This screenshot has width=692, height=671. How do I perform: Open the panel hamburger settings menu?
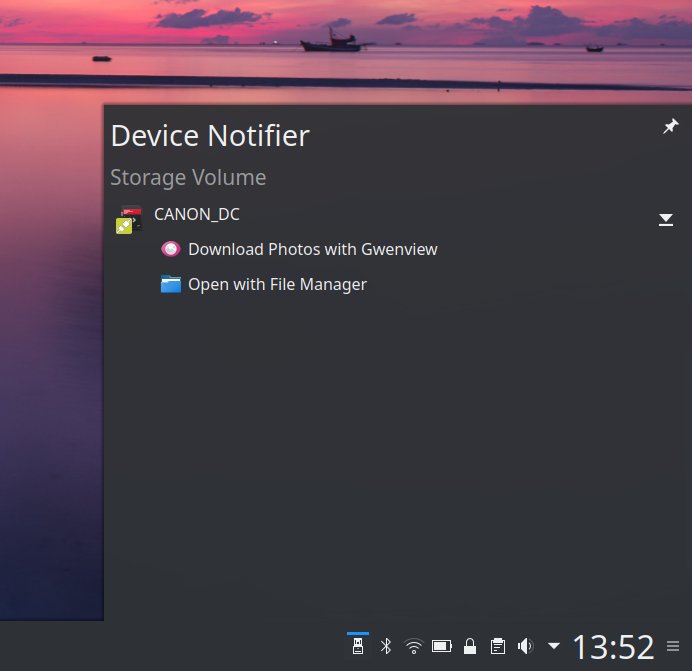673,647
